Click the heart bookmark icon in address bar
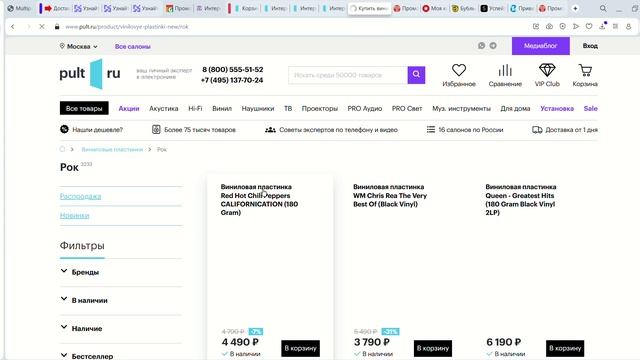Viewport: 640px width, 360px height. tap(589, 27)
